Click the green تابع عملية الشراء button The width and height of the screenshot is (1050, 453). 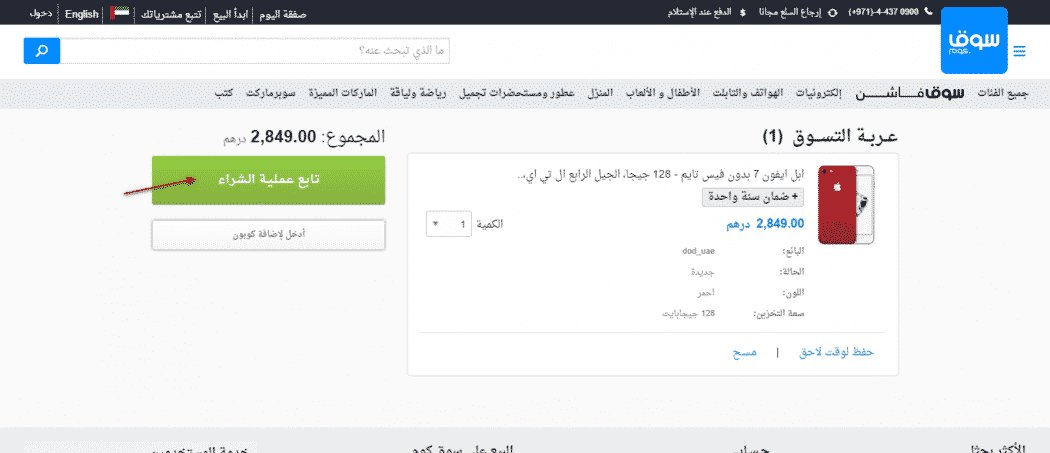(269, 180)
